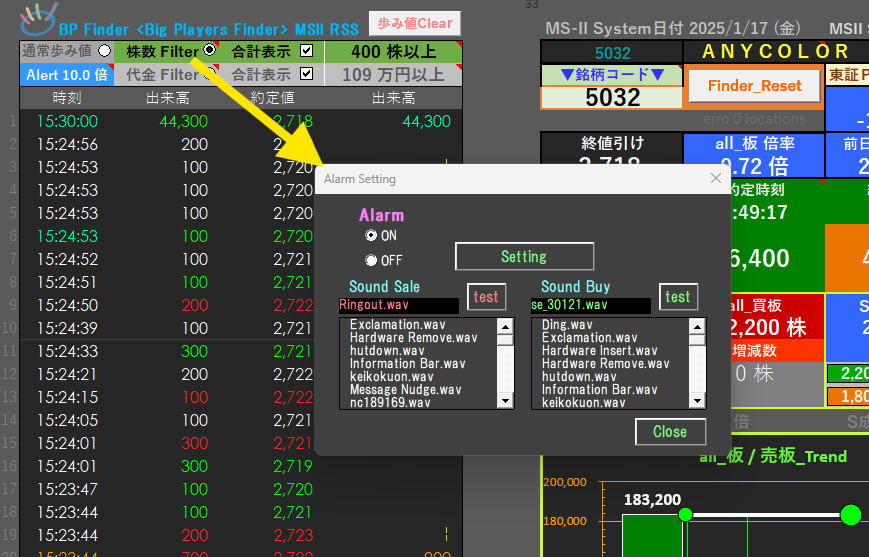Choose Message Nudge.wav in Sound Sale list

tap(406, 390)
